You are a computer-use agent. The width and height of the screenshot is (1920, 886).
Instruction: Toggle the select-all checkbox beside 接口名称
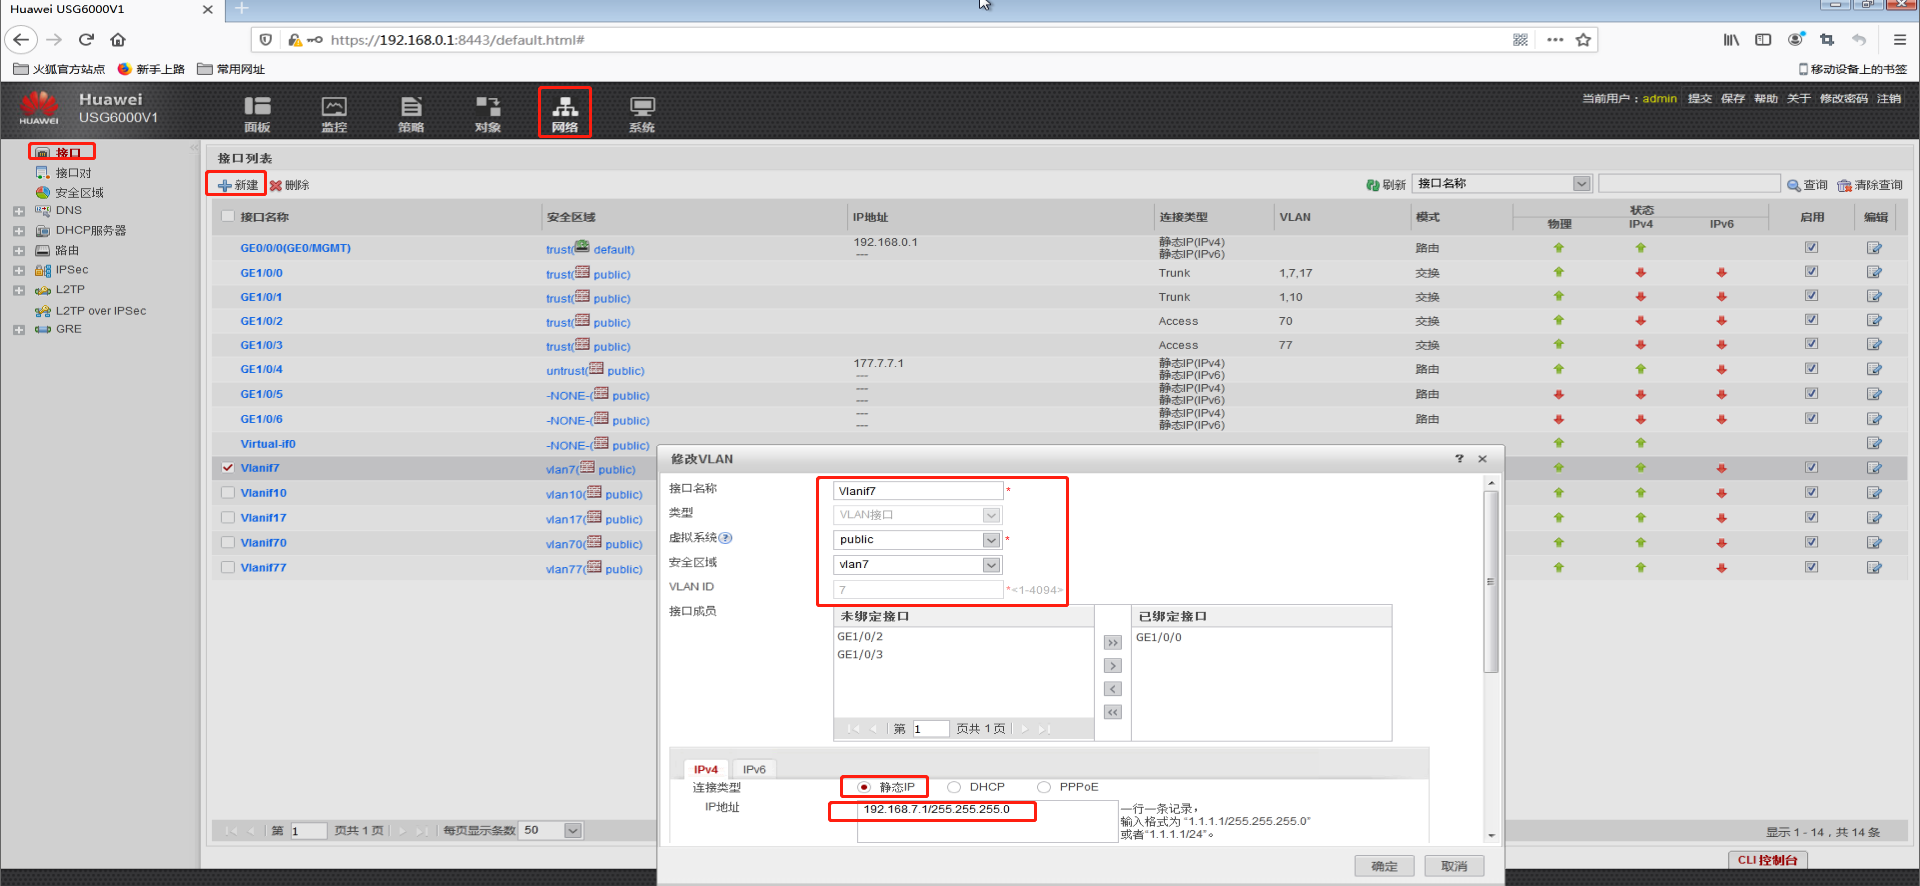228,216
